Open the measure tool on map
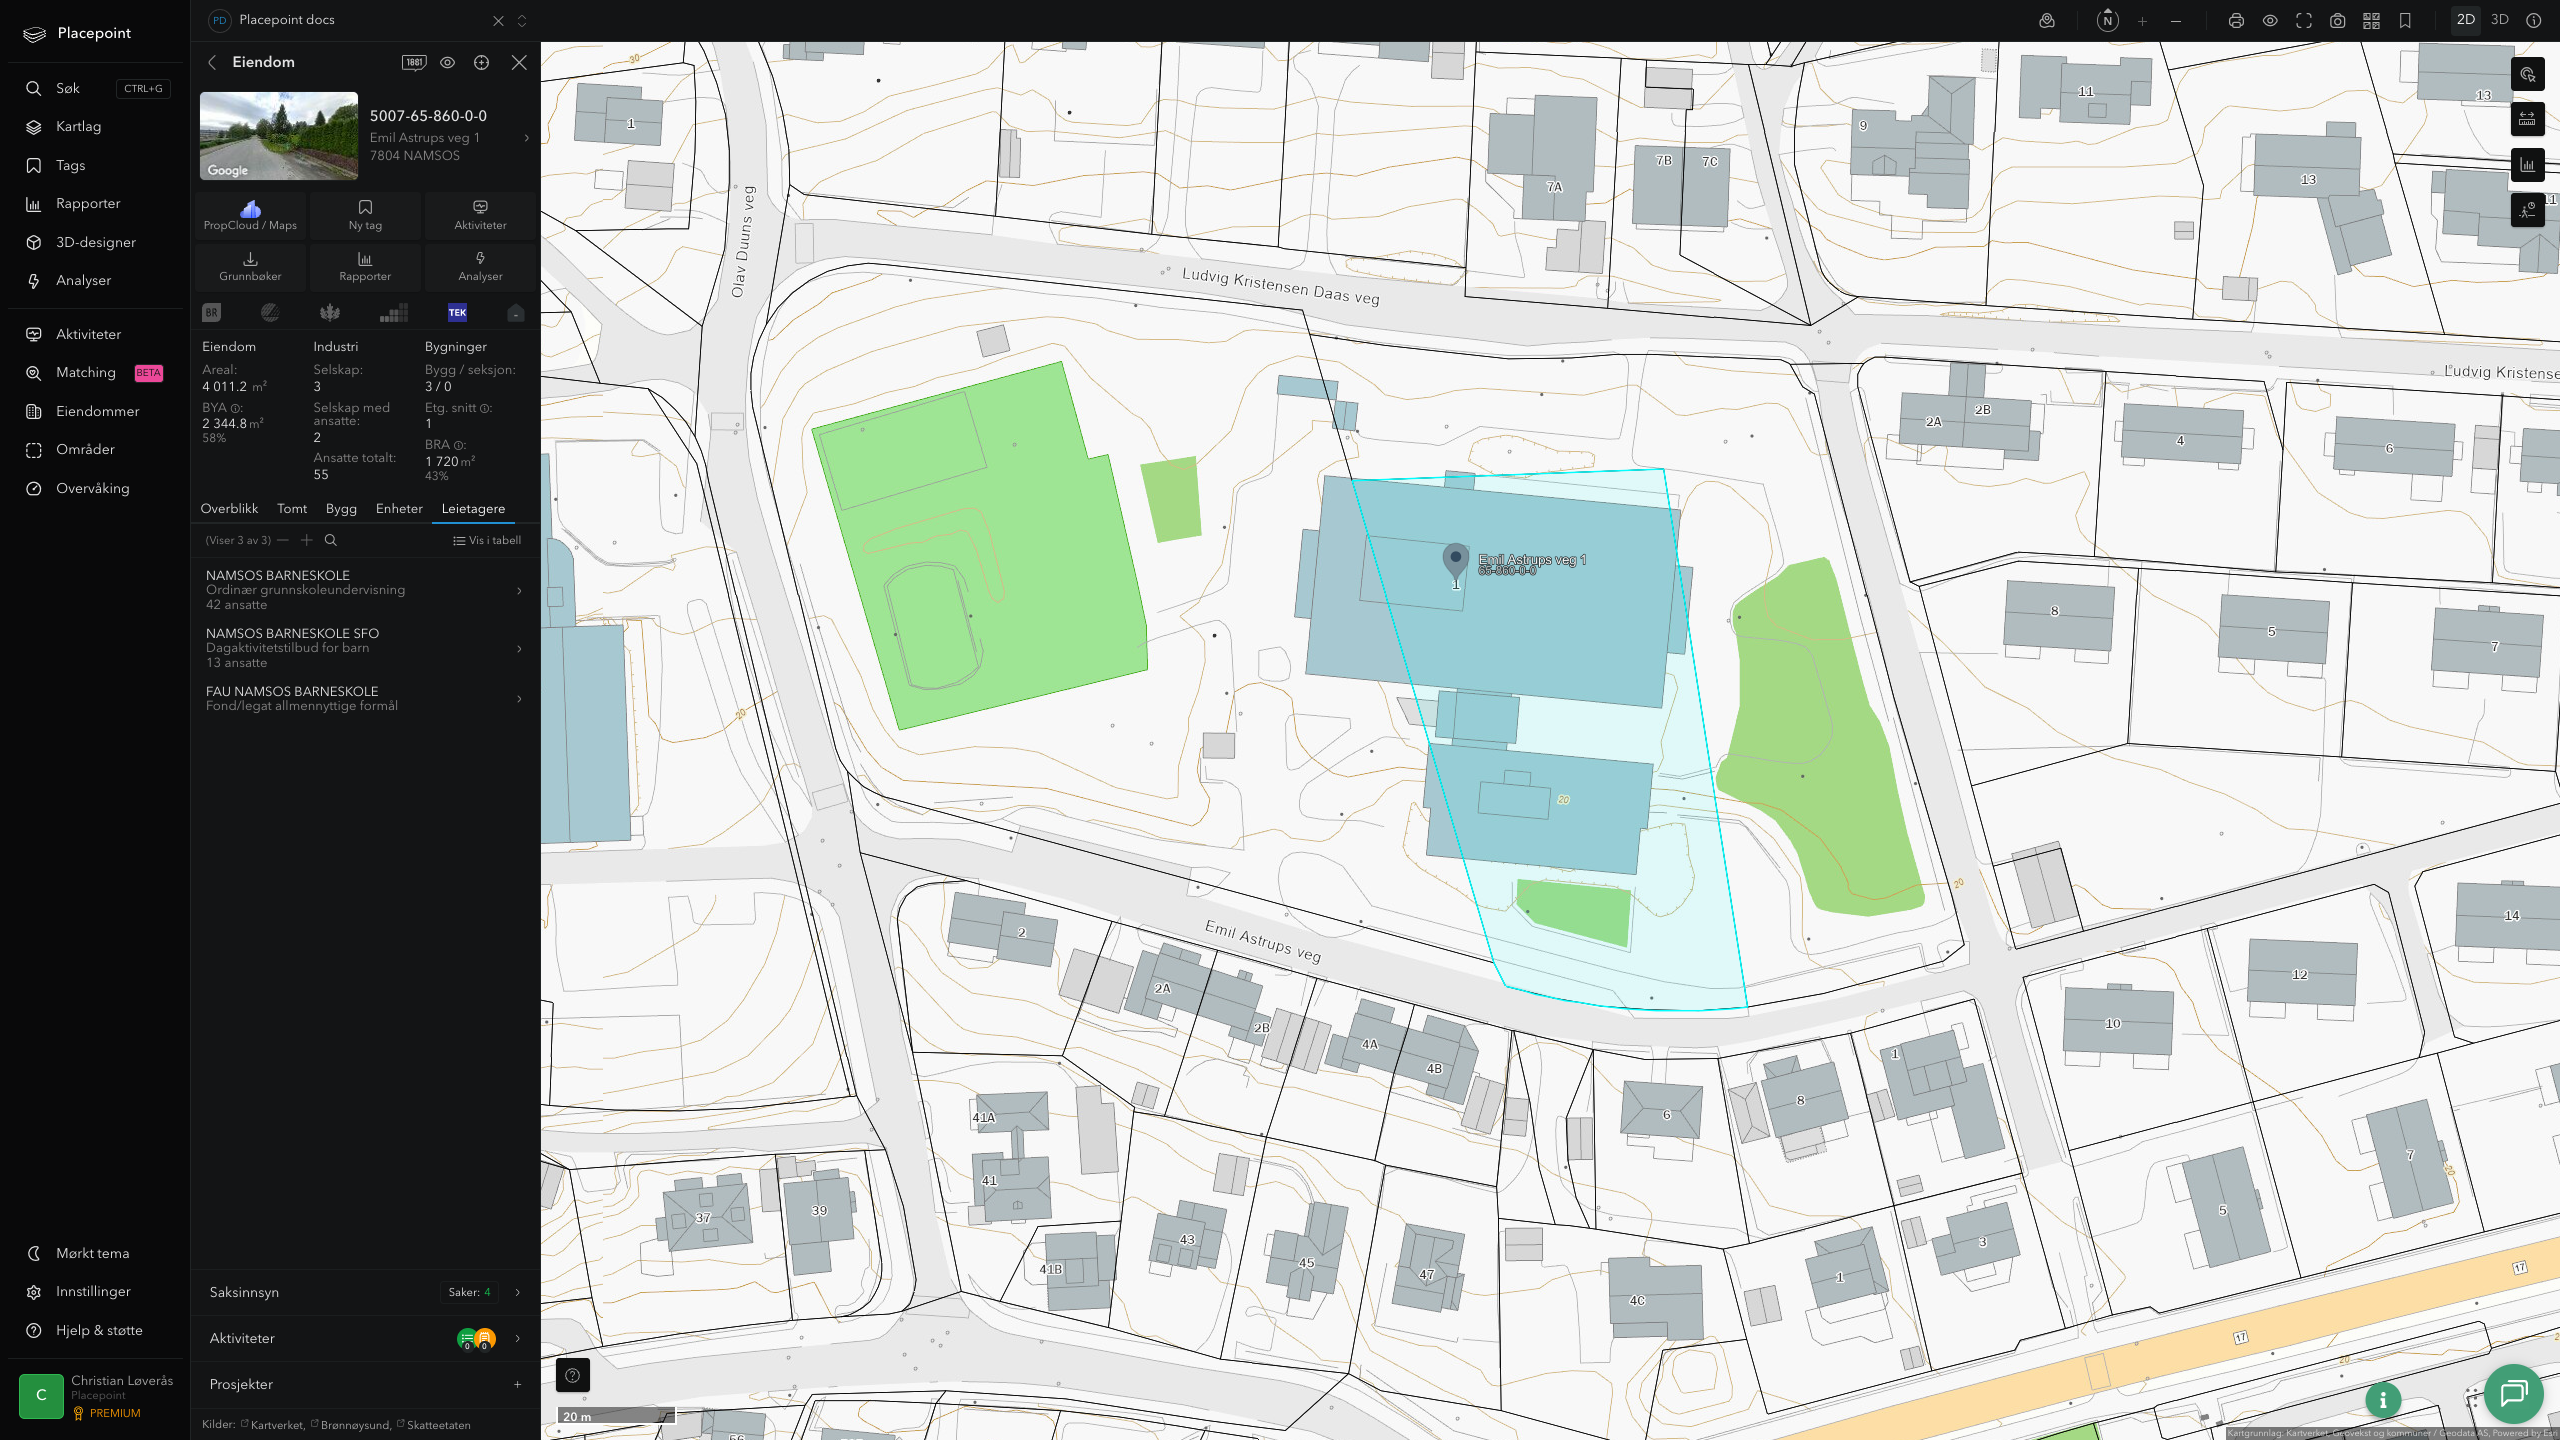 (2527, 120)
